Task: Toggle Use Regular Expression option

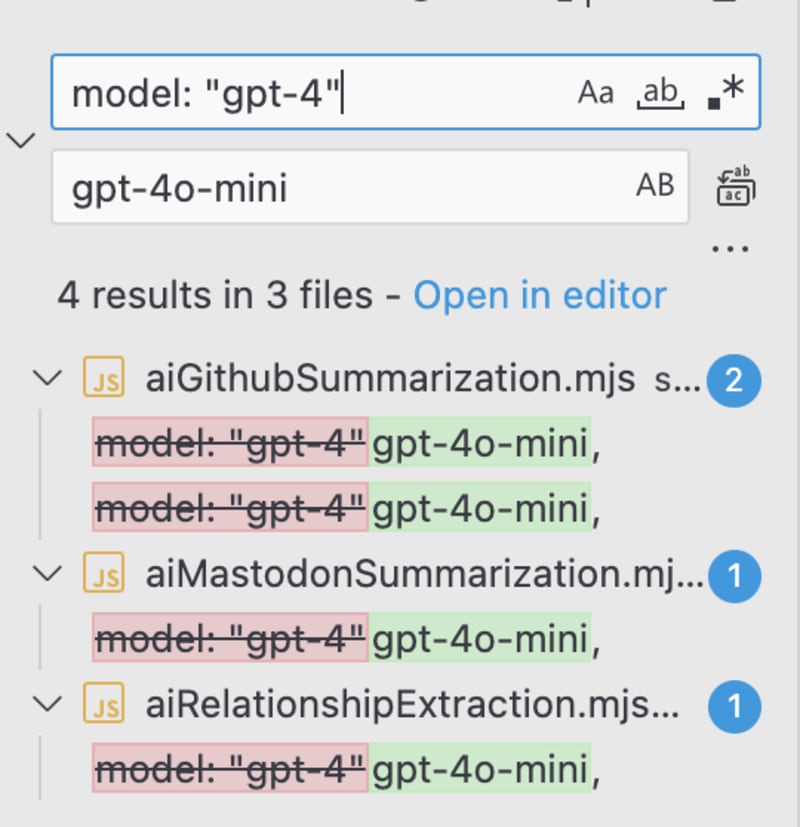Action: click(726, 92)
